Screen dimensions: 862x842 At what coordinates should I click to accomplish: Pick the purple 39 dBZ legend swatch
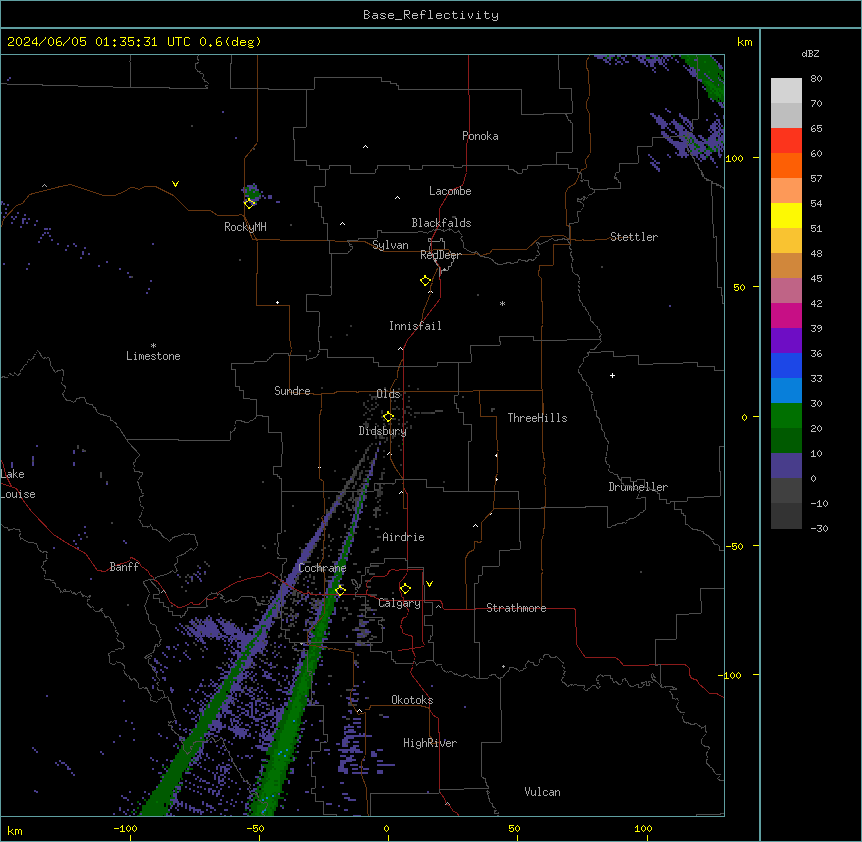[786, 341]
